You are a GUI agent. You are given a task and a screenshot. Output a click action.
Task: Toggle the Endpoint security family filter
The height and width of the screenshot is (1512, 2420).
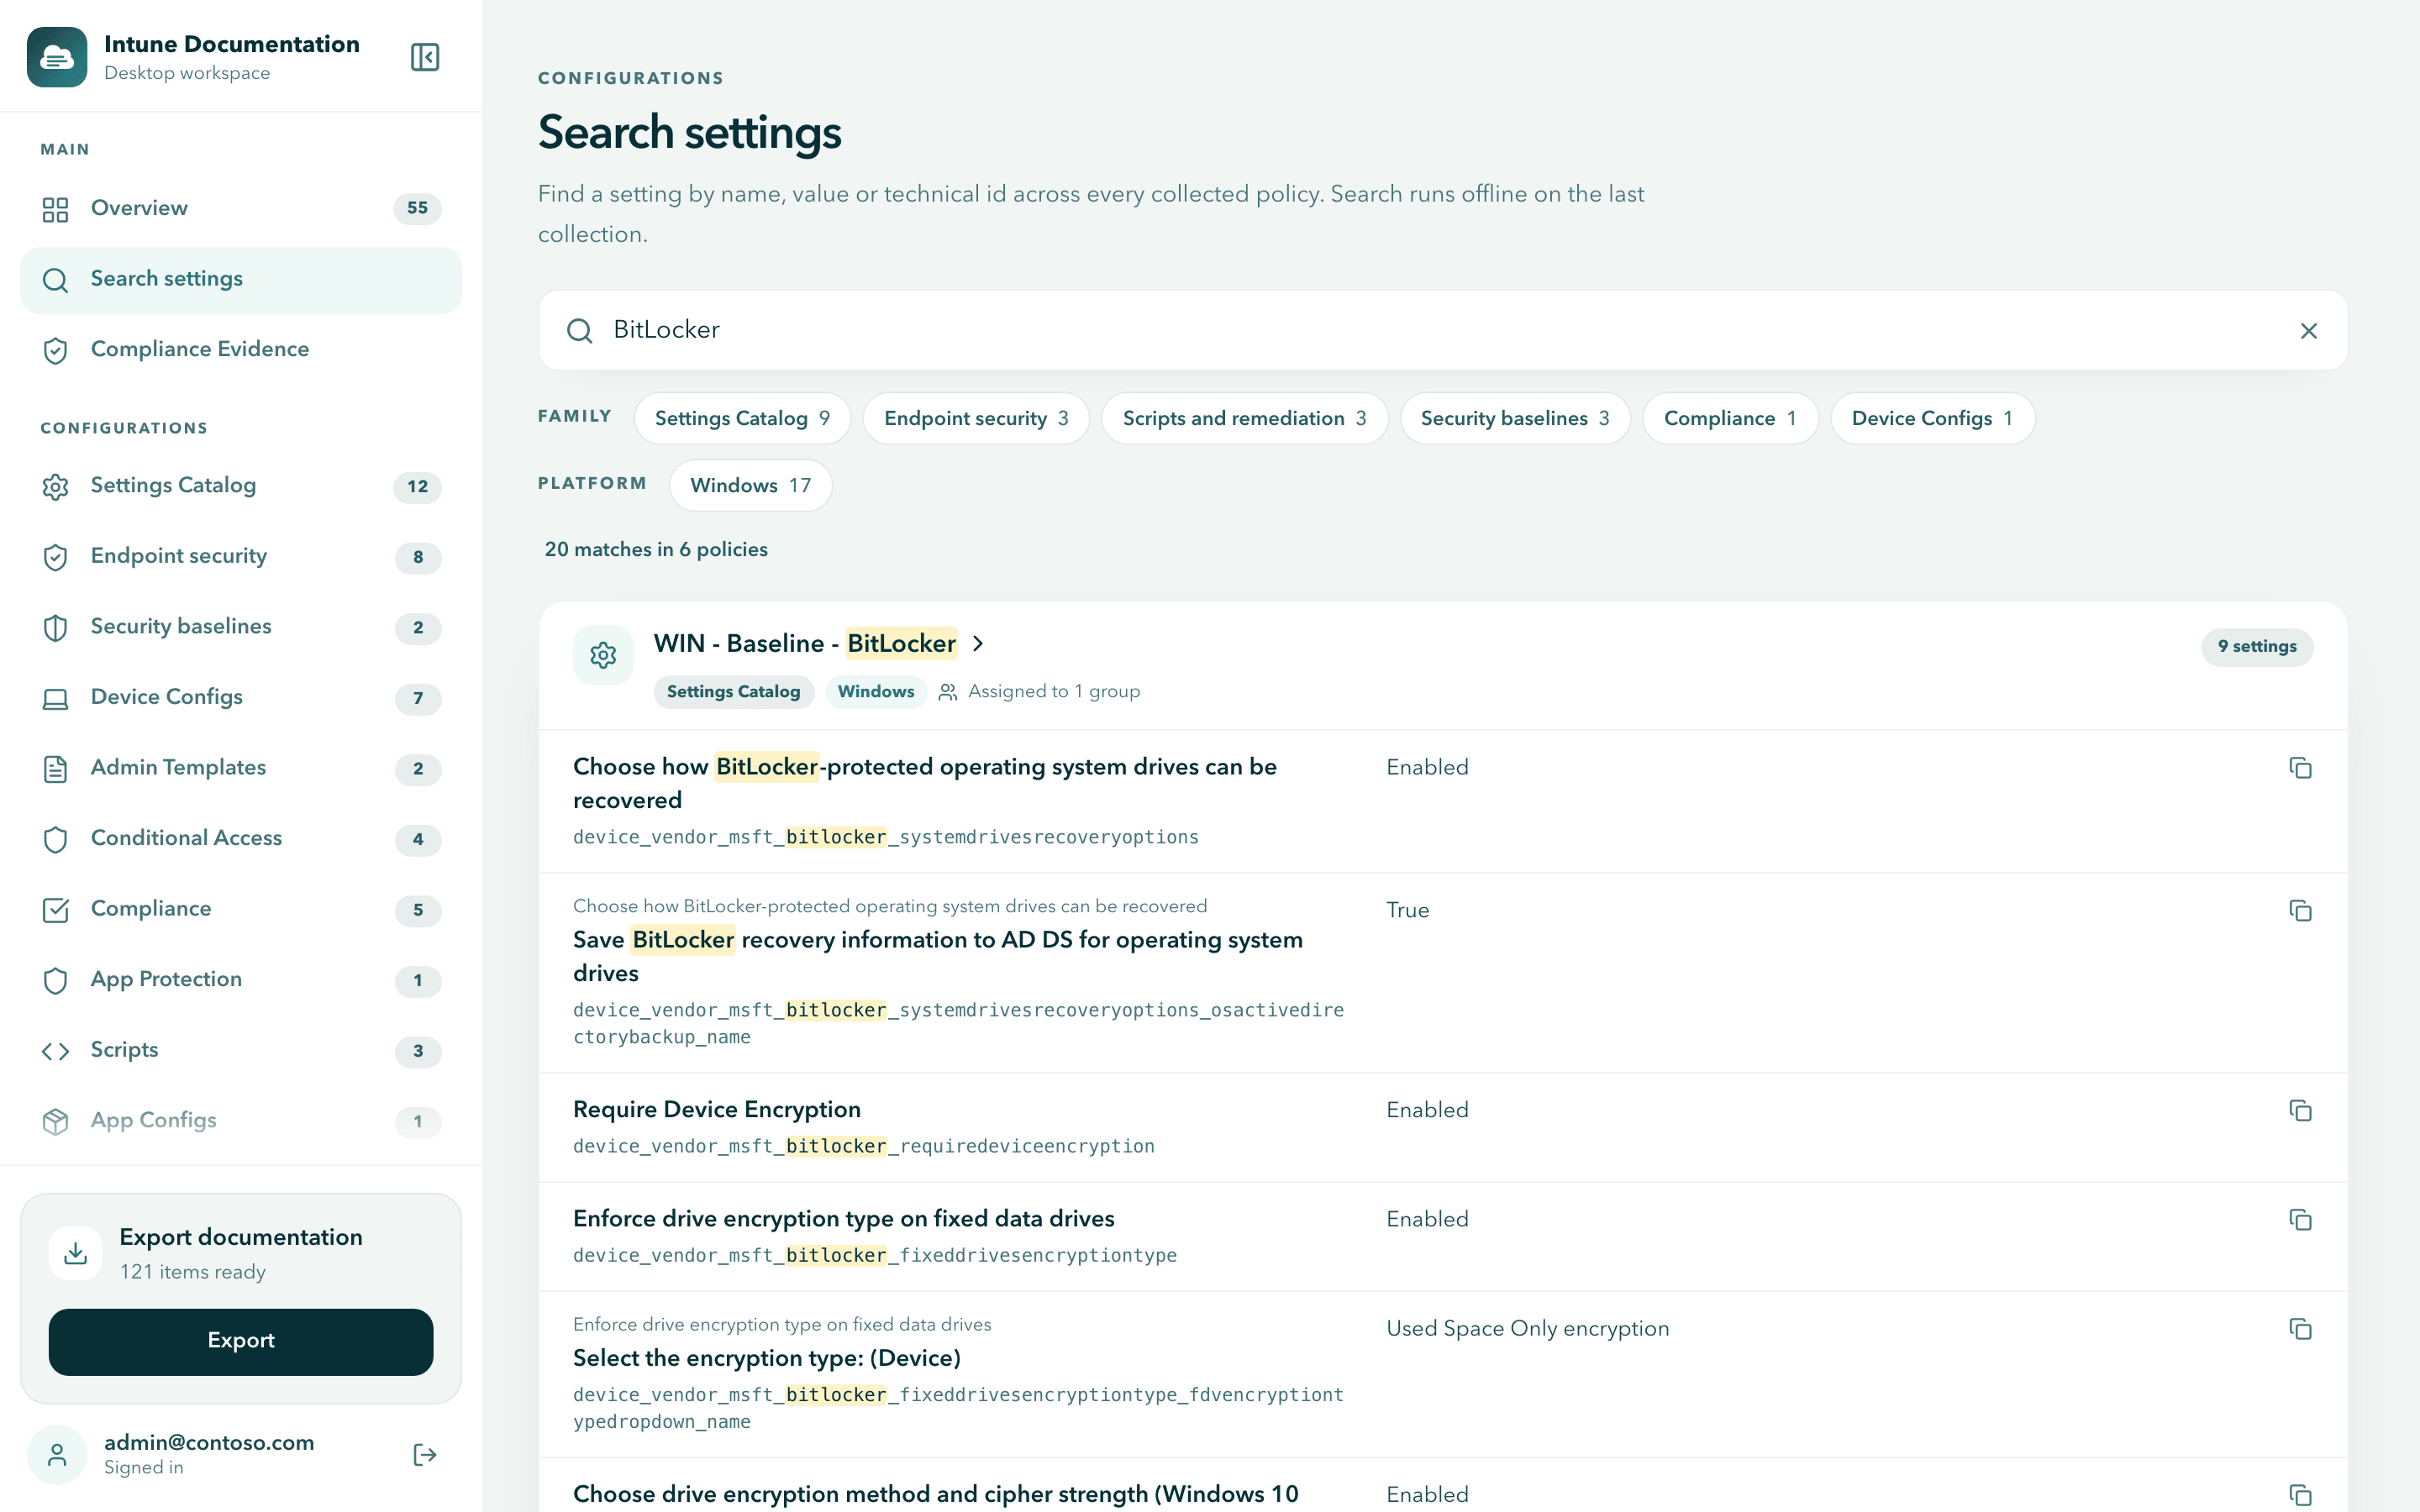[x=976, y=418]
